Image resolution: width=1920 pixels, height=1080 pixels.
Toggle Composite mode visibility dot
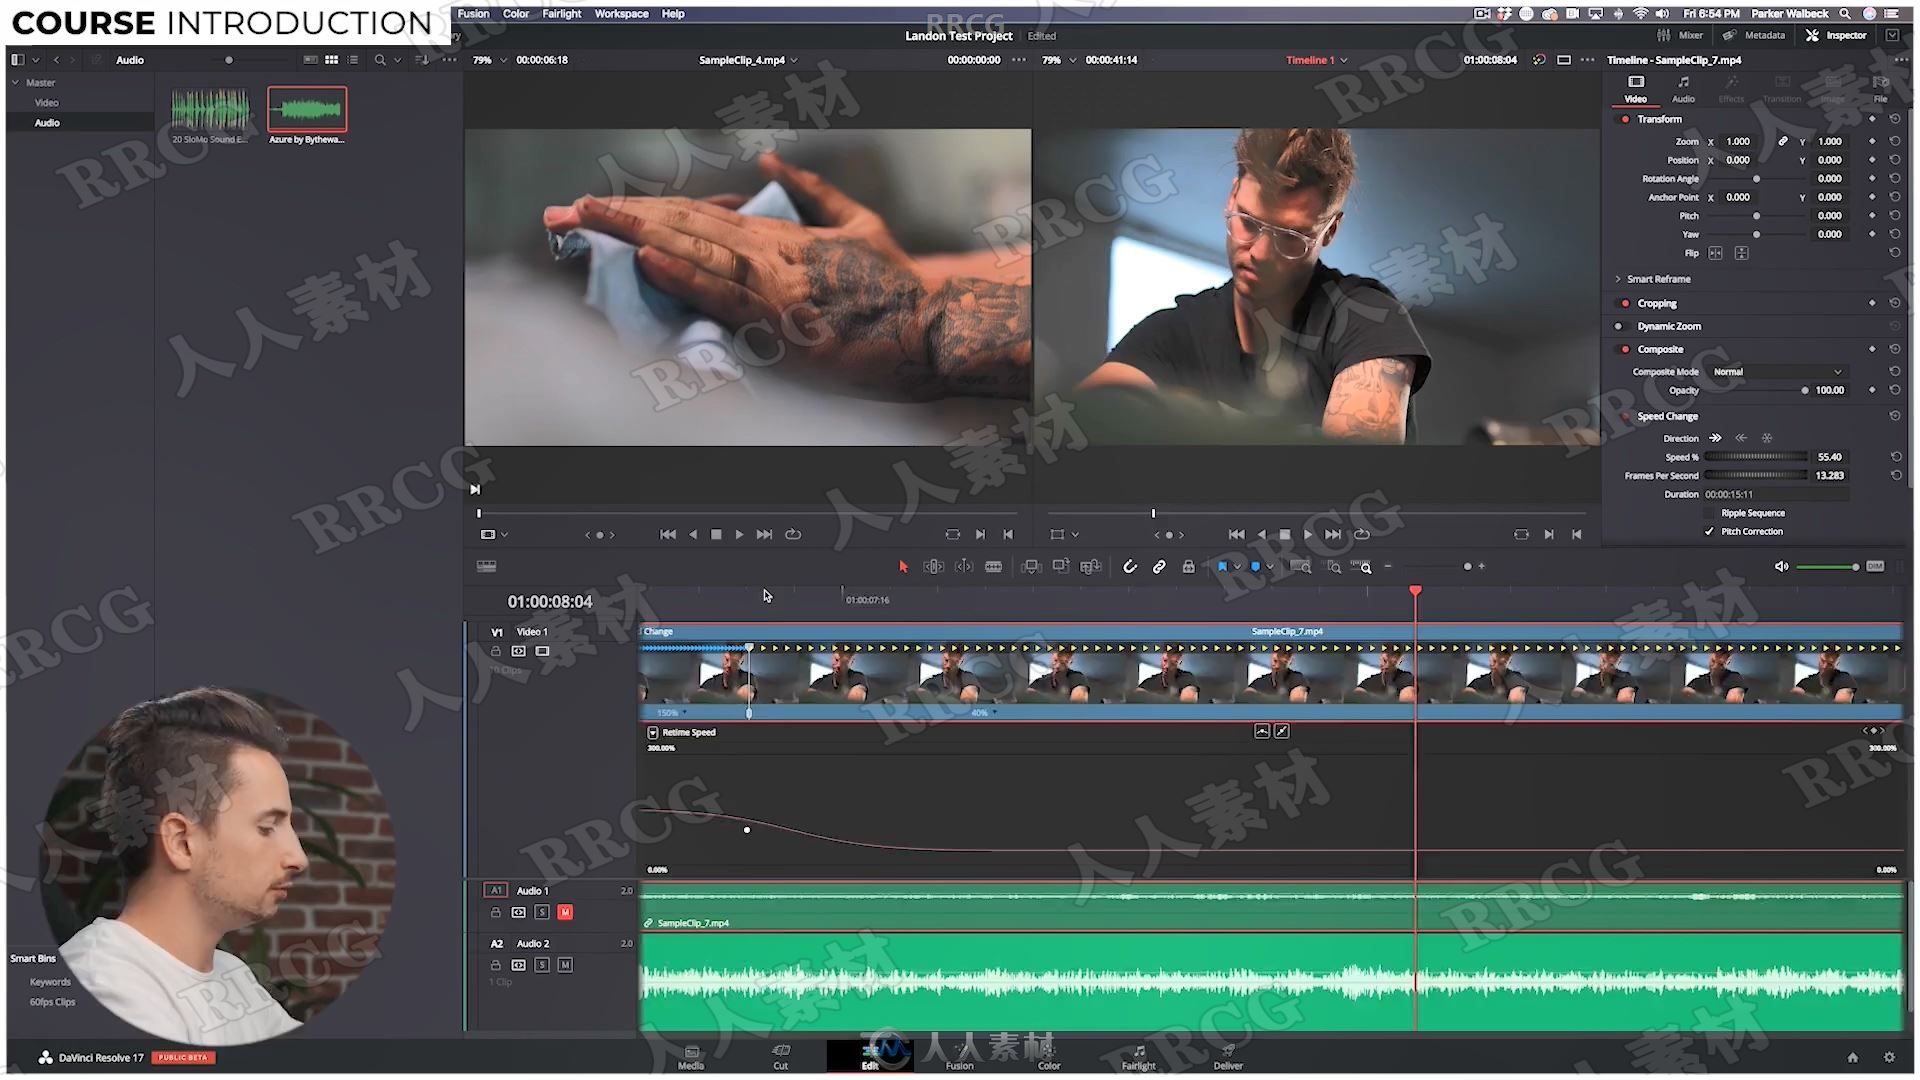click(x=1626, y=348)
